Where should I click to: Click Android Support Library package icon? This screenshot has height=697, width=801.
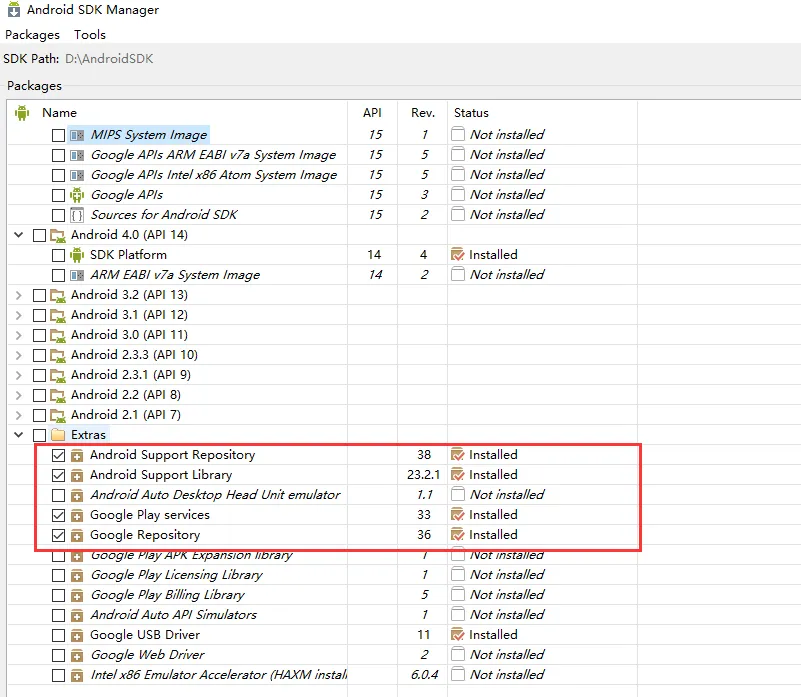pos(77,475)
